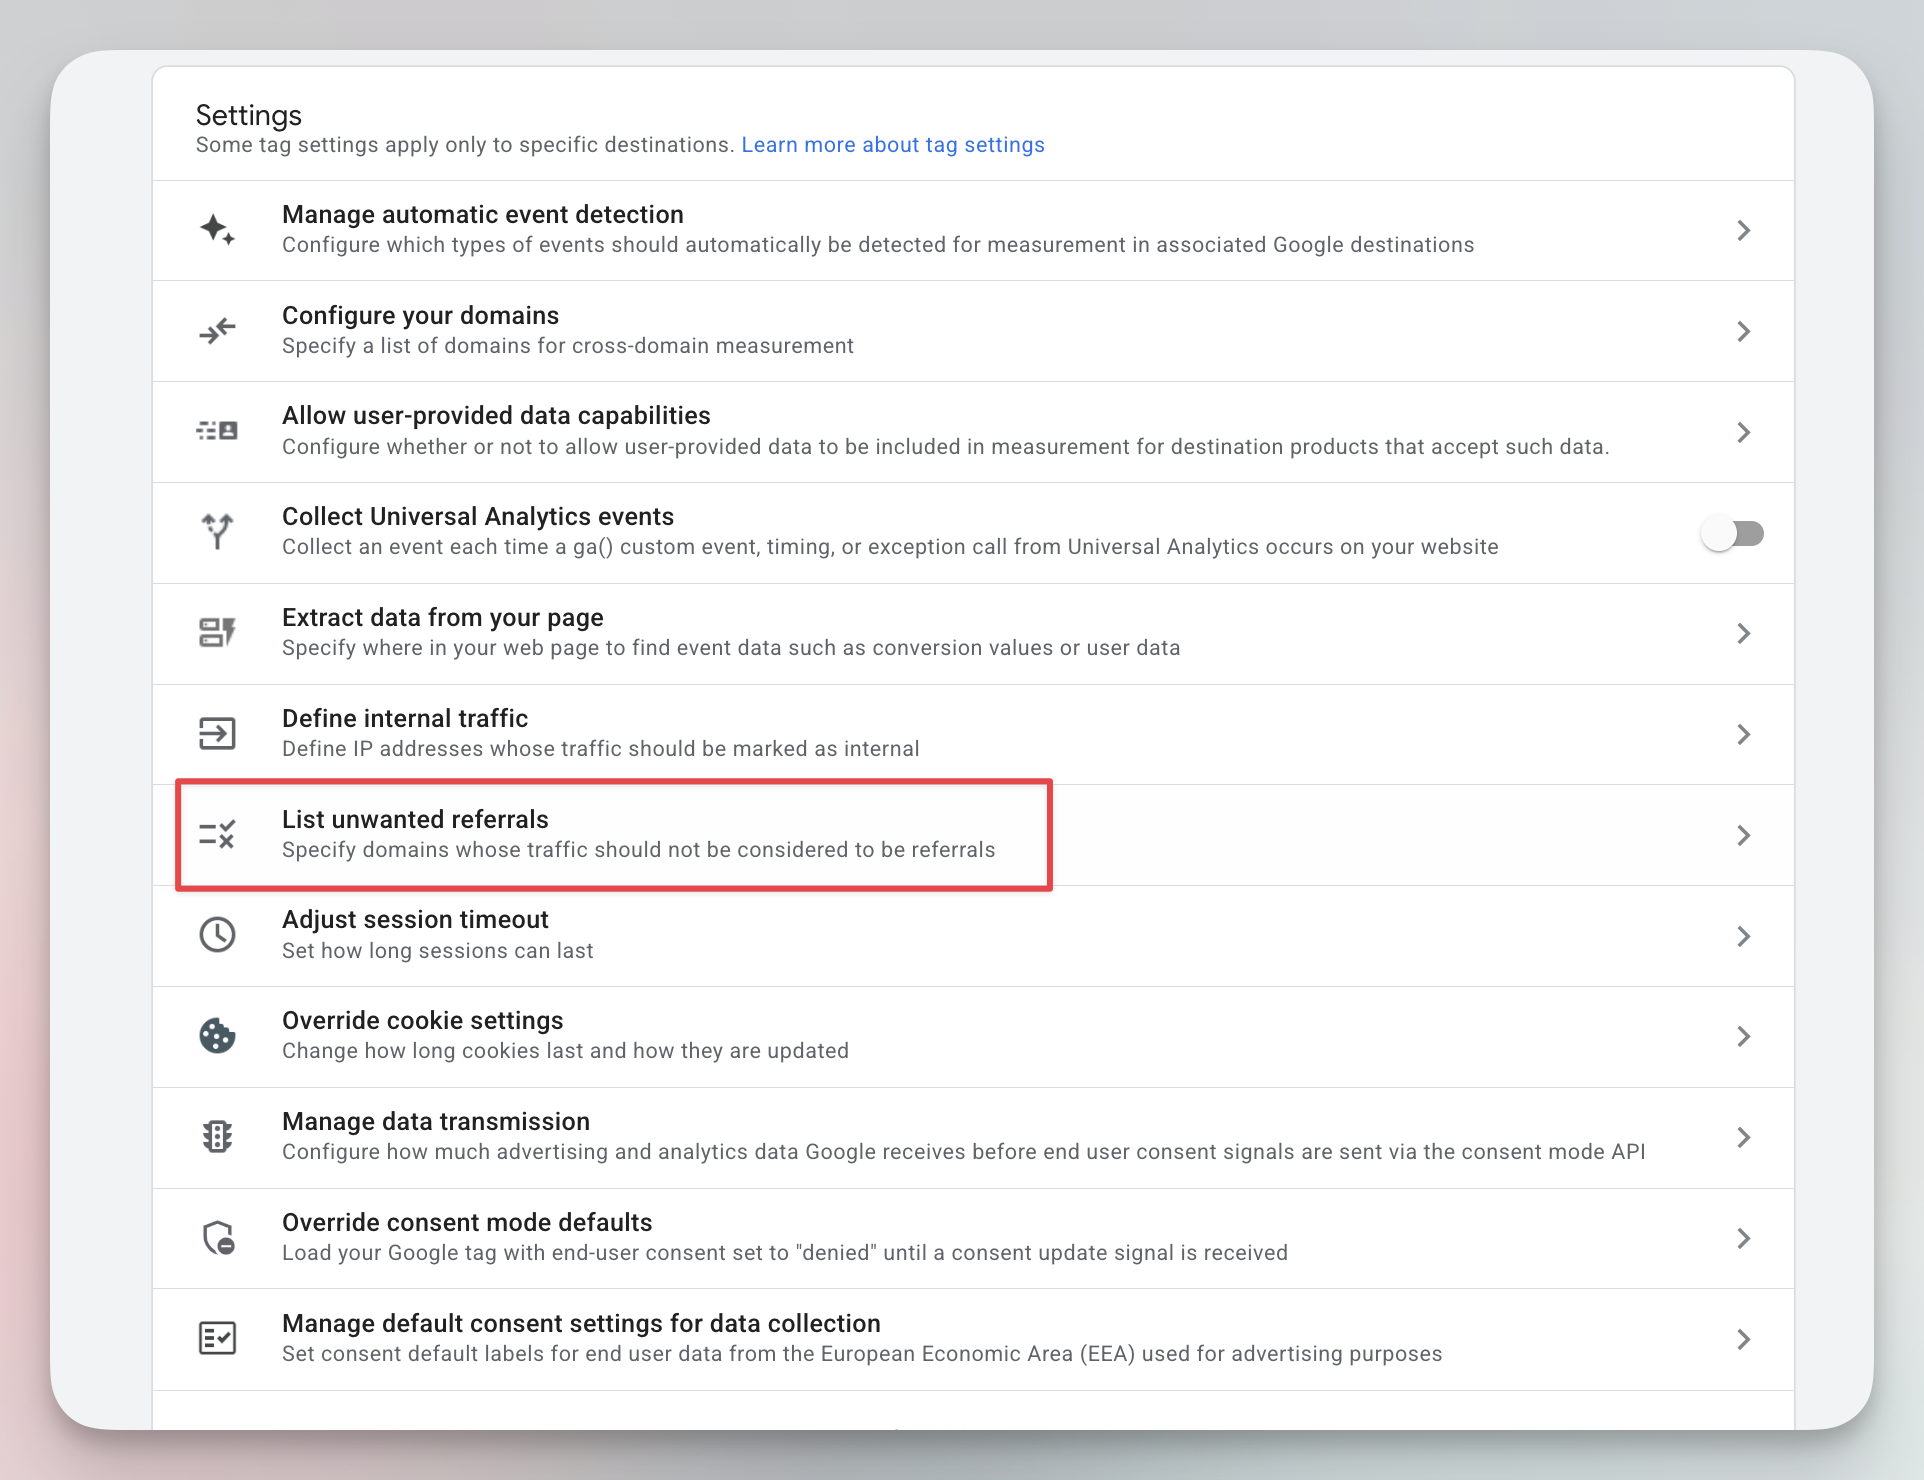Open Define internal traffic title

405,719
